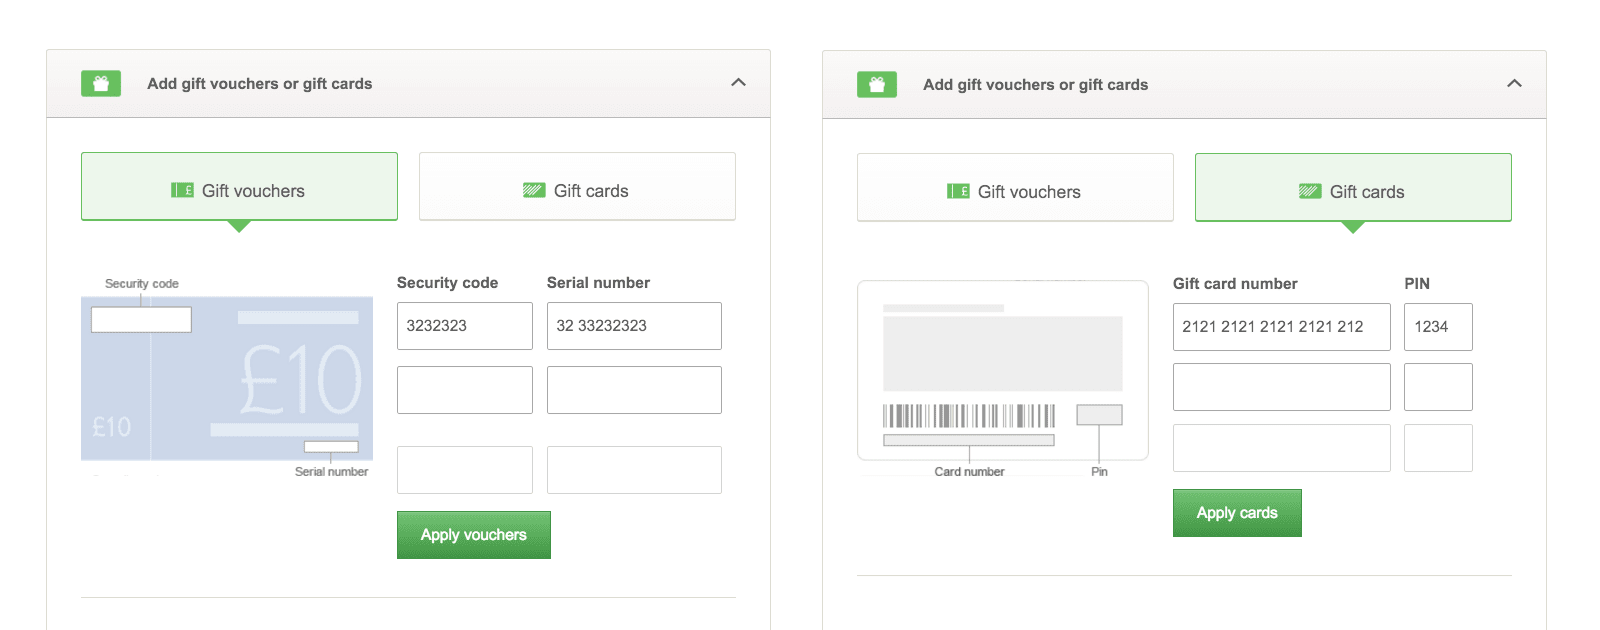Select the active Gift vouchers tab in left panel
The image size is (1600, 630).
pos(239,187)
